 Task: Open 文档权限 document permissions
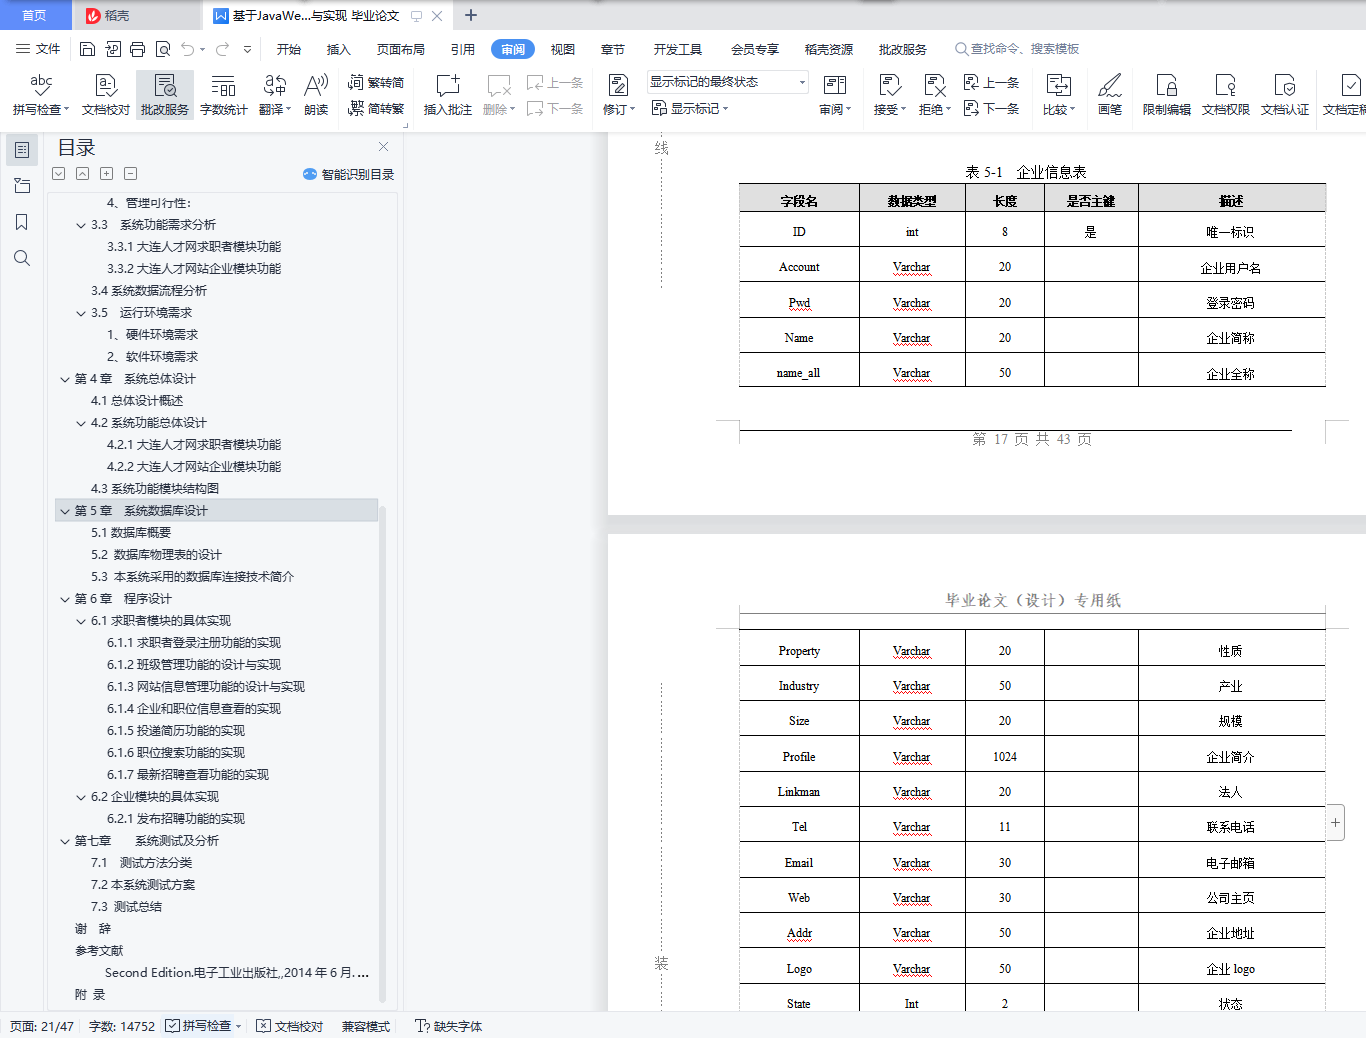coord(1225,95)
